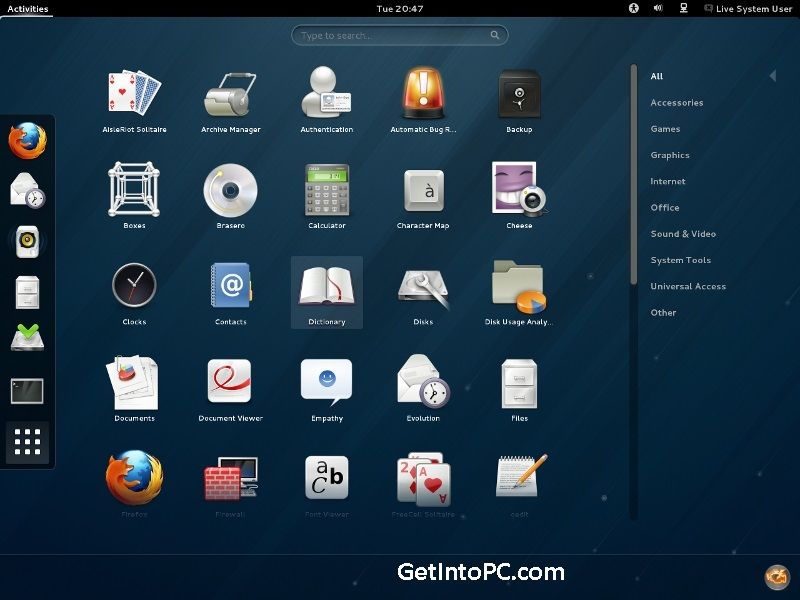Click the clock showing Tue 20:47
The width and height of the screenshot is (800, 600).
click(400, 8)
